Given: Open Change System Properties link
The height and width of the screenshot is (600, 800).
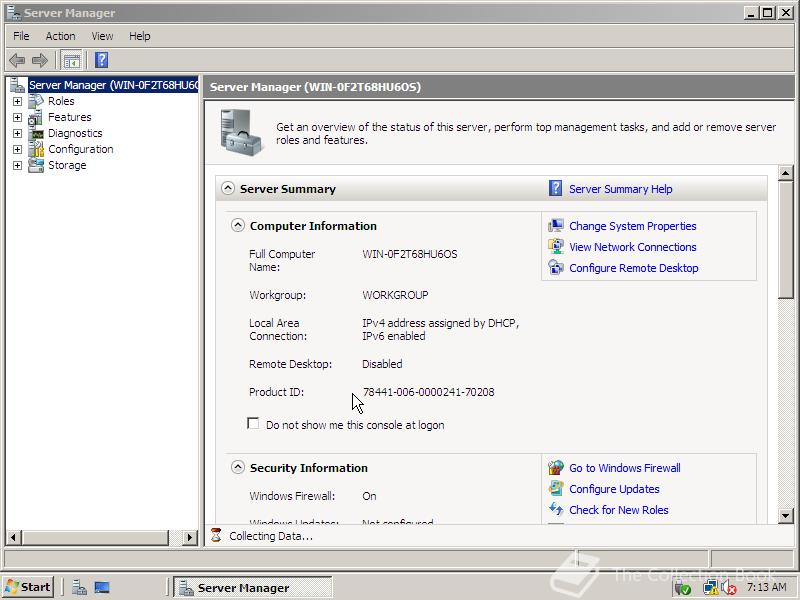Looking at the screenshot, I should (x=633, y=226).
